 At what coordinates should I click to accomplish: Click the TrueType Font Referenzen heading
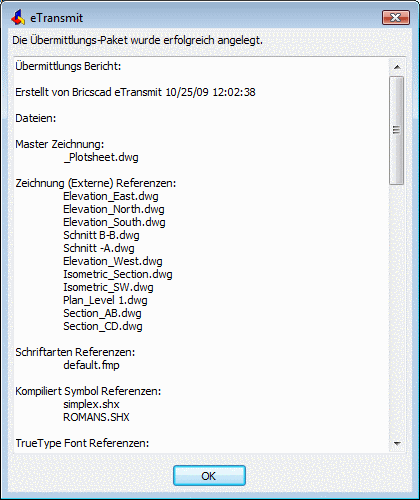point(82,443)
